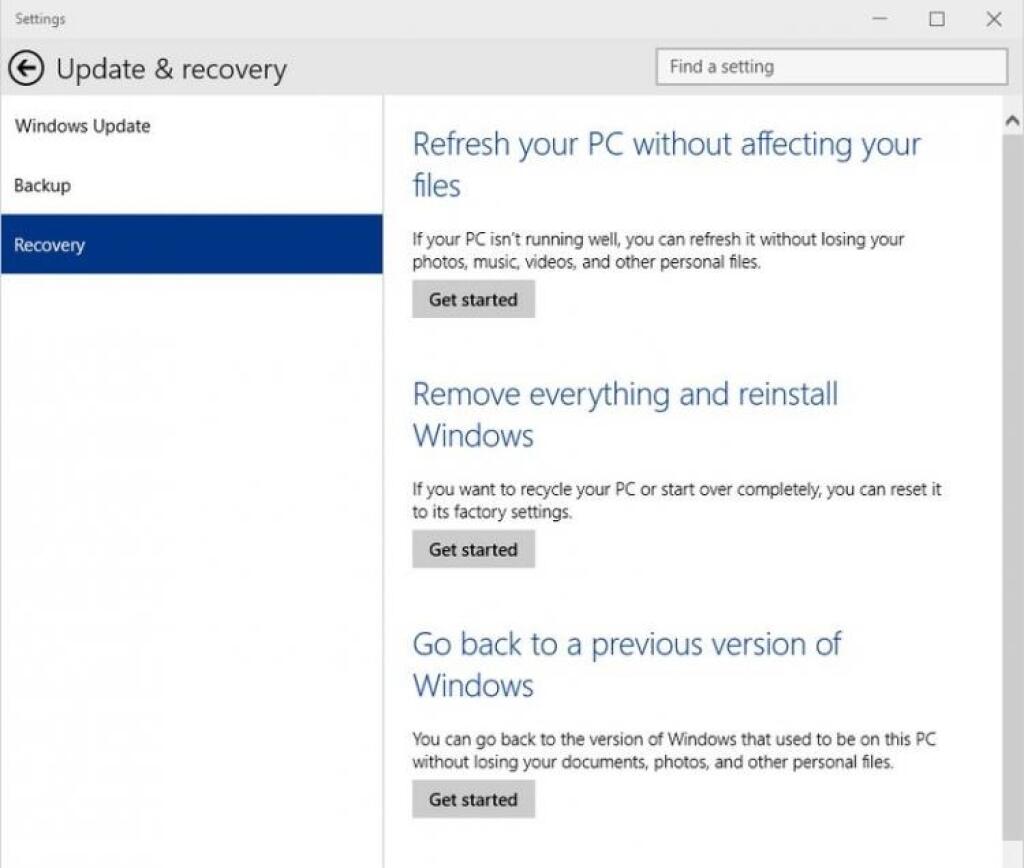1024x868 pixels.
Task: Click the 'Refresh your PC without affecting your files' heading
Action: click(x=667, y=164)
